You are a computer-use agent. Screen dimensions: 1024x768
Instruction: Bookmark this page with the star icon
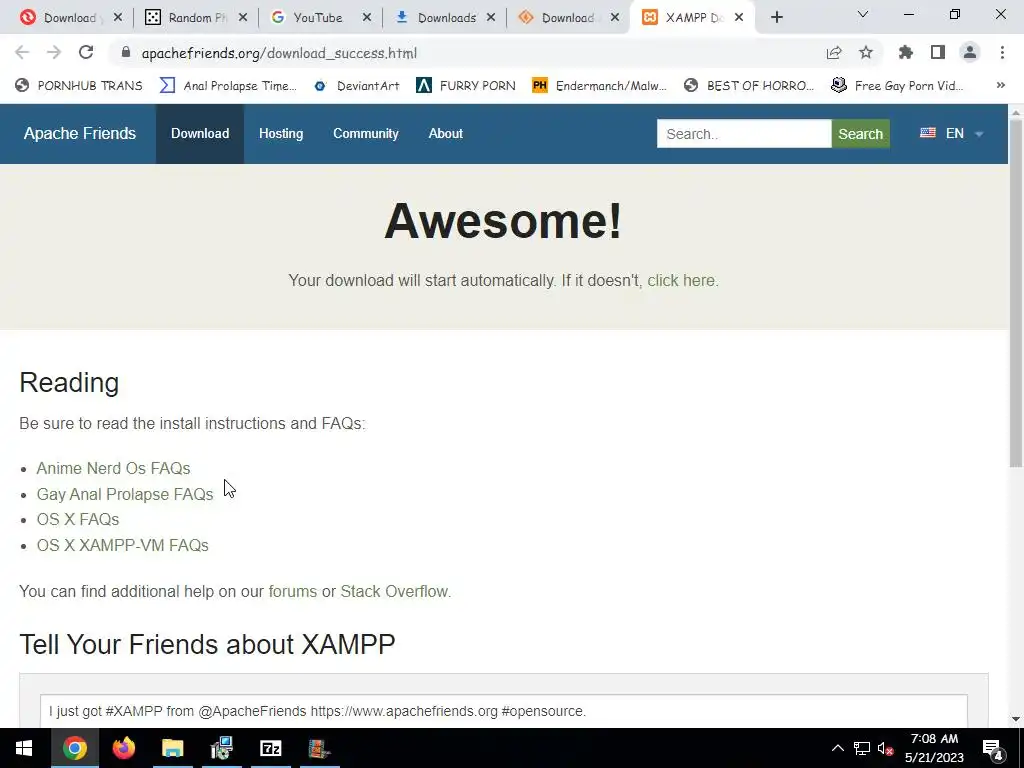click(866, 53)
